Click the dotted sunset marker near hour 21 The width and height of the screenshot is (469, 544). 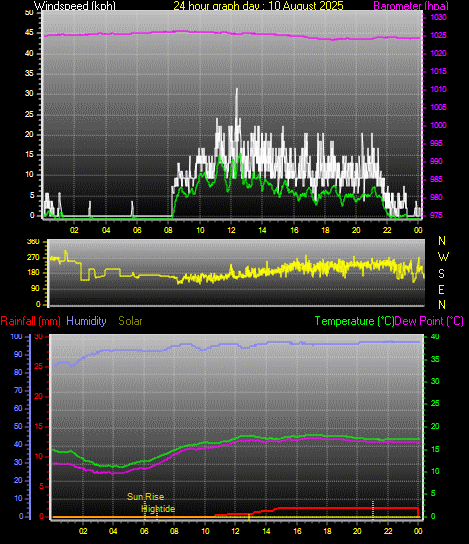click(373, 510)
